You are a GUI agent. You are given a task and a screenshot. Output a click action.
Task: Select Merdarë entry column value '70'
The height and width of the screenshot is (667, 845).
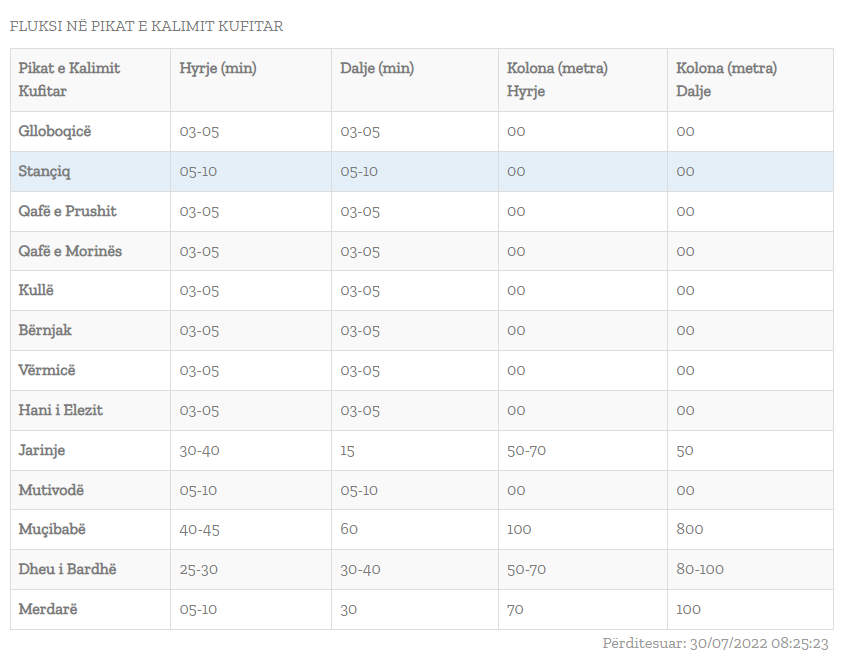click(515, 609)
